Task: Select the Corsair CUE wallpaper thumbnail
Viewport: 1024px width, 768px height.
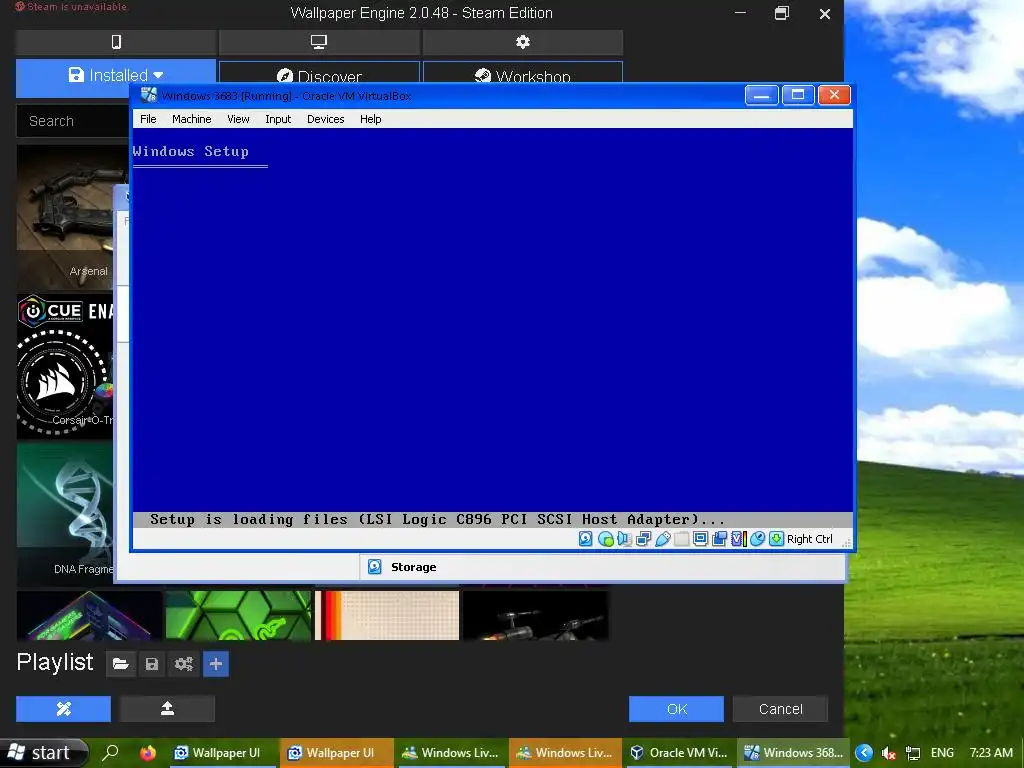Action: (65, 366)
